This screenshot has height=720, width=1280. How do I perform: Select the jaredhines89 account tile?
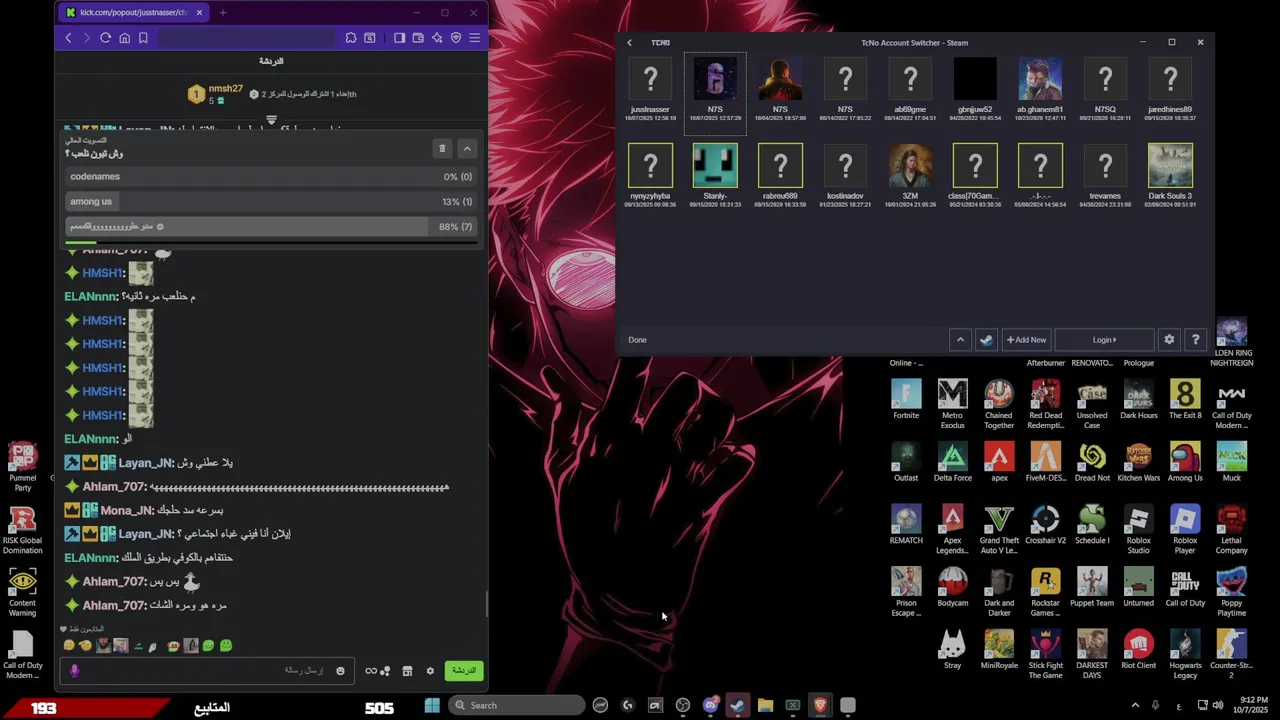pos(1170,90)
